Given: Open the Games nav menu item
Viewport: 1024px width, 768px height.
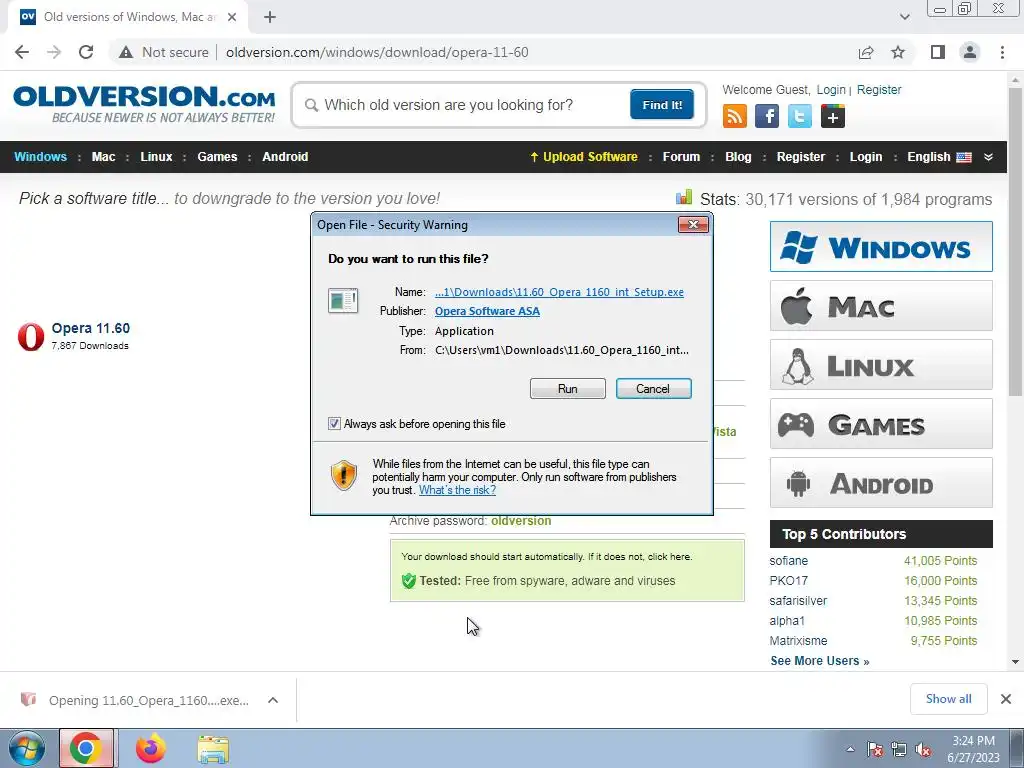Looking at the screenshot, I should (x=217, y=157).
